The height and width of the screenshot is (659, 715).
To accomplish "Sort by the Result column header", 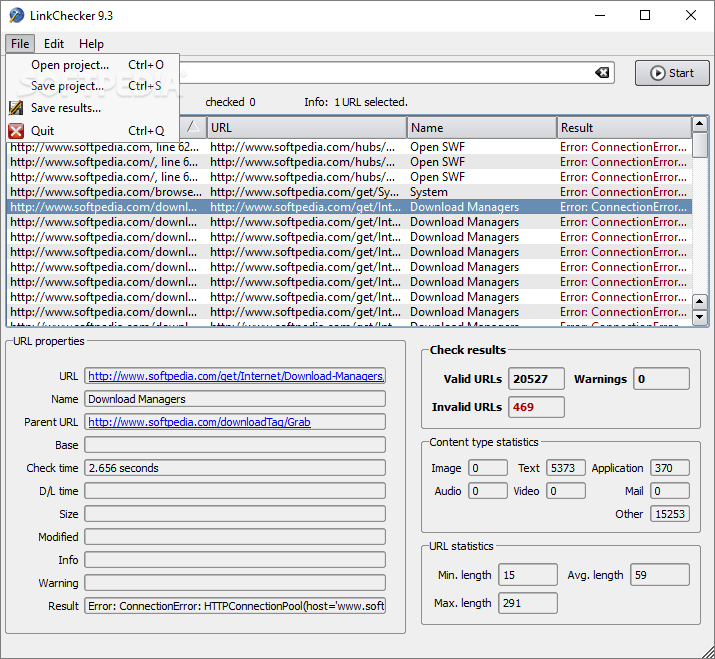I will click(x=624, y=128).
